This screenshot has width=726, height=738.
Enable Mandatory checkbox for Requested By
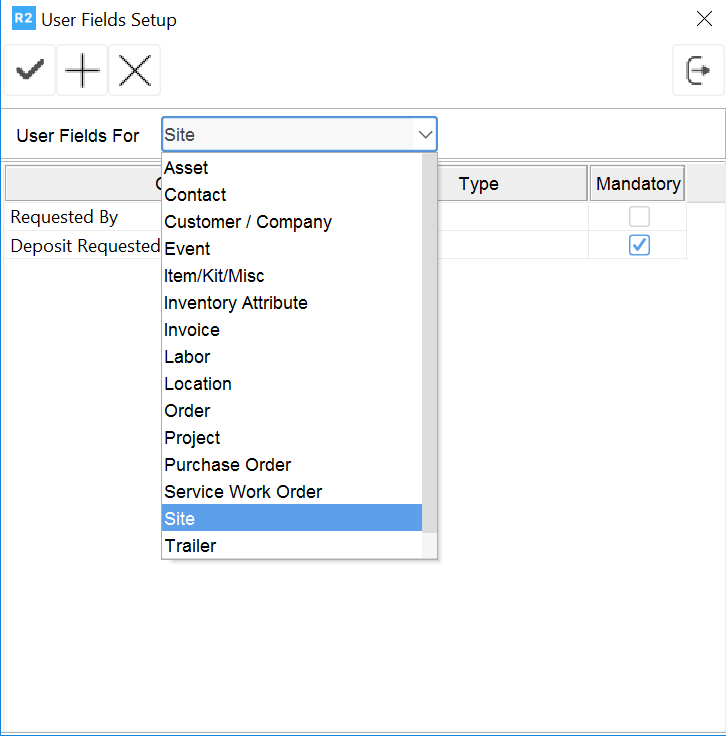tap(639, 217)
